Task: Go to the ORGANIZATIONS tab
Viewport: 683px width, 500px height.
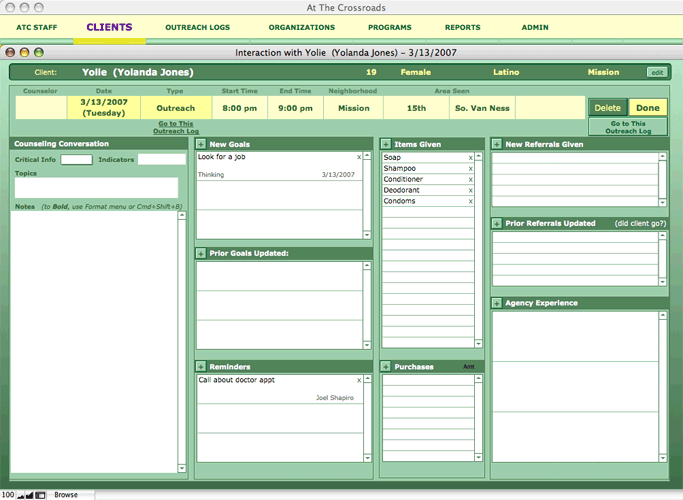Action: [x=301, y=27]
